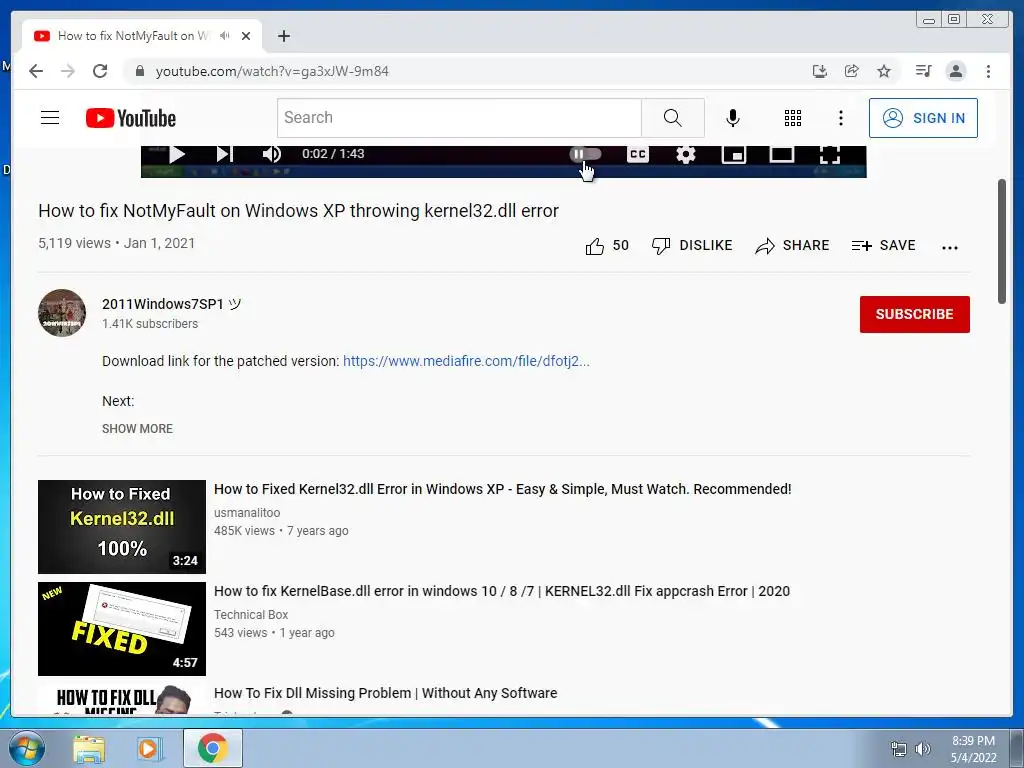1024x768 pixels.
Task: Open Chrome profile avatar button
Action: 955,71
